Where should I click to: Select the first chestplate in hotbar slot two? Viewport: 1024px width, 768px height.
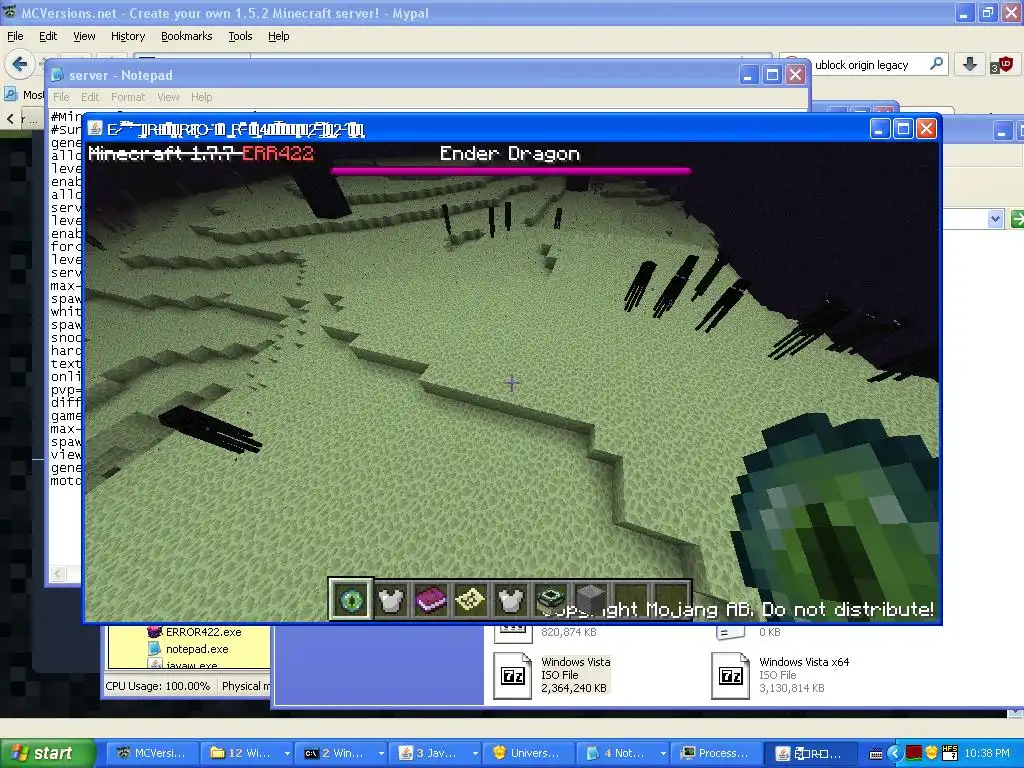pos(391,600)
